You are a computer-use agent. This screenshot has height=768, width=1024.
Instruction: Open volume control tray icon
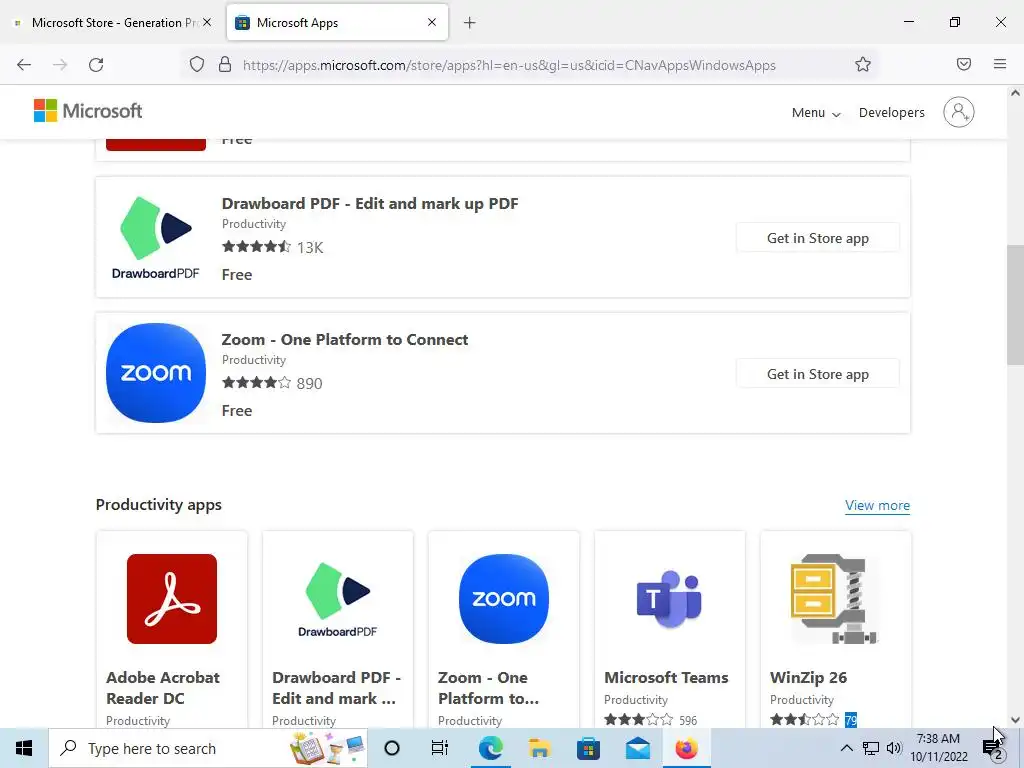click(894, 748)
